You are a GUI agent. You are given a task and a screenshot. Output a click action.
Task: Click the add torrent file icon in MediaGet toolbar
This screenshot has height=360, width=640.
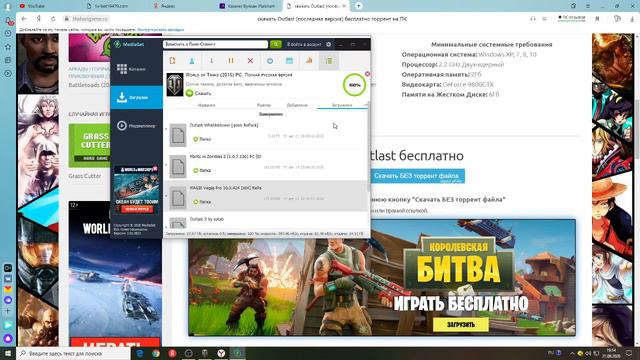pyautogui.click(x=172, y=61)
